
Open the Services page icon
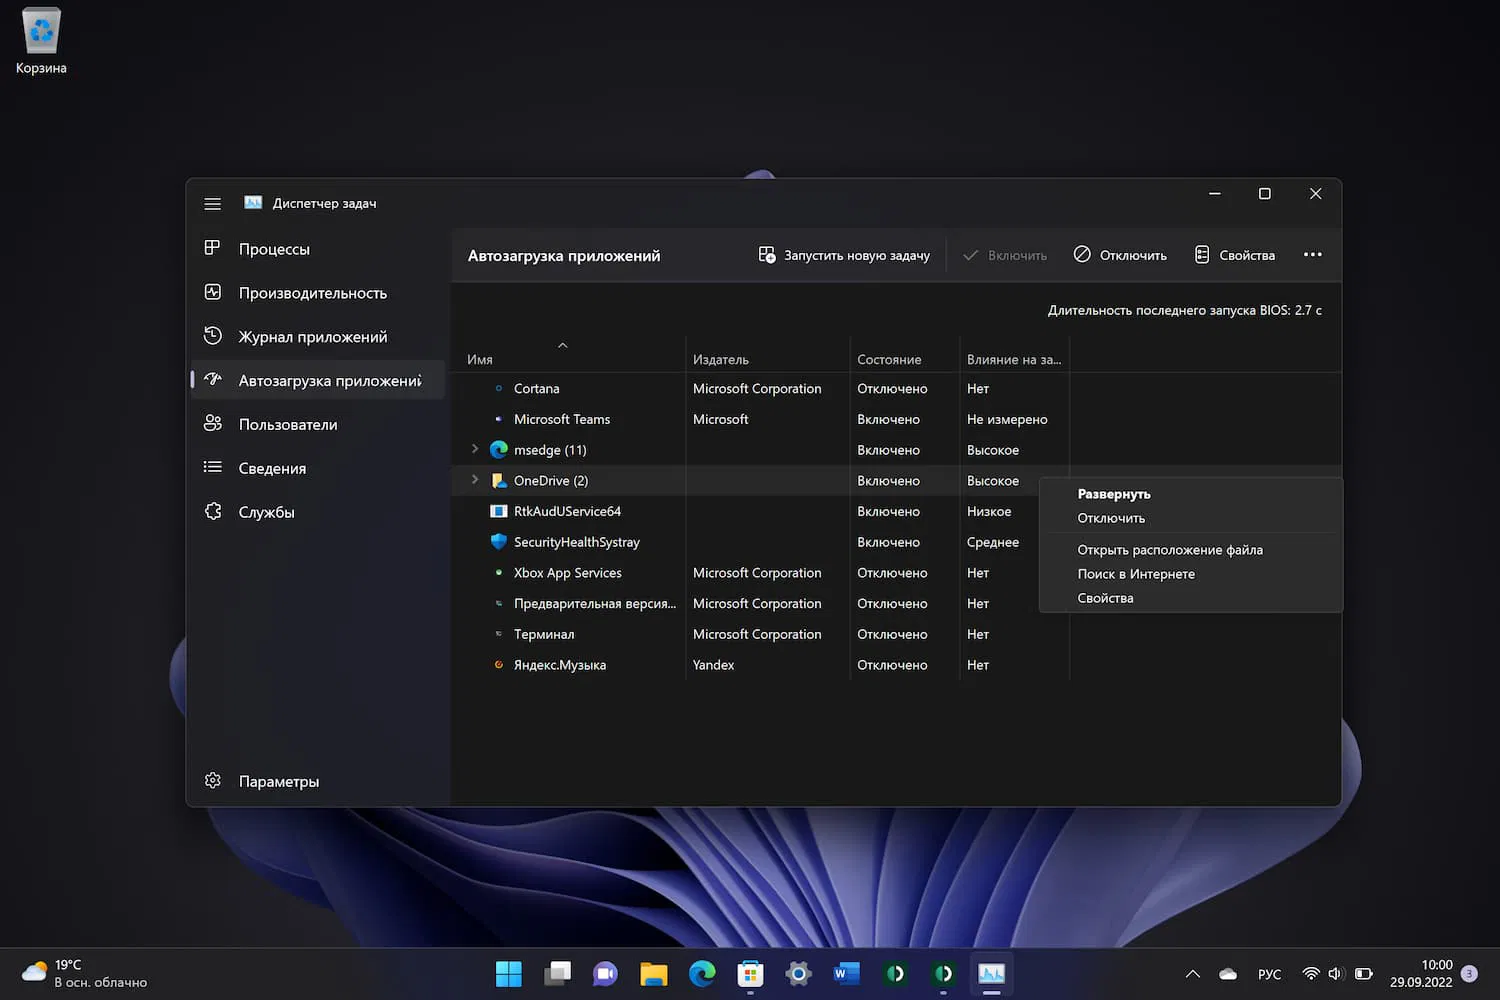tap(212, 512)
